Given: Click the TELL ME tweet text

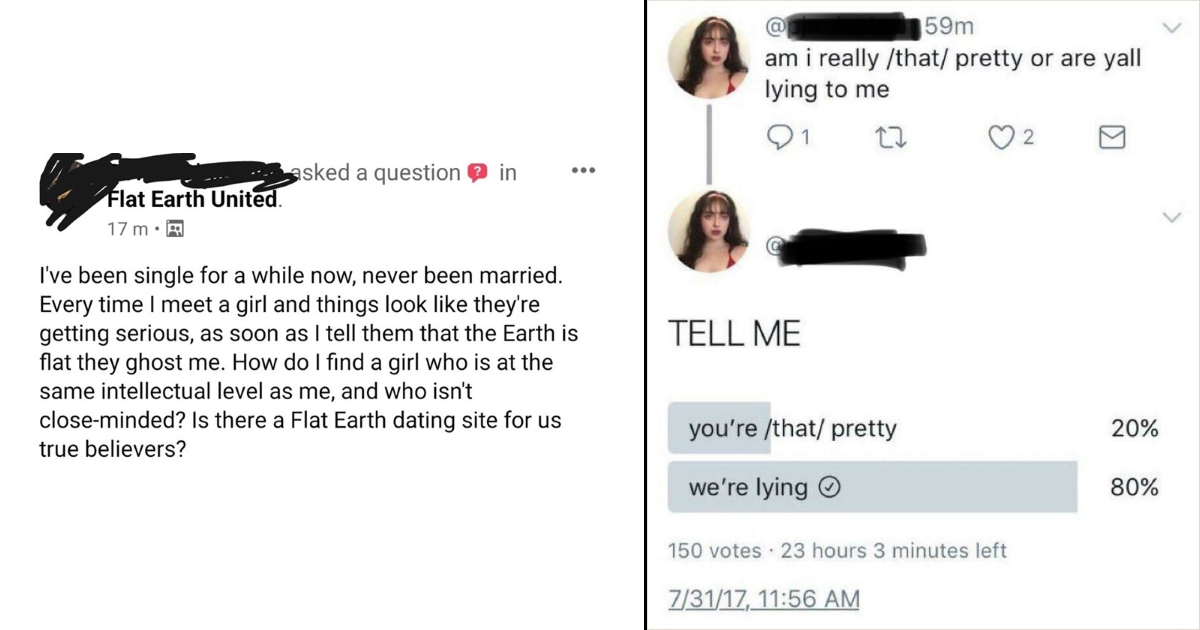Looking at the screenshot, I should tap(734, 335).
